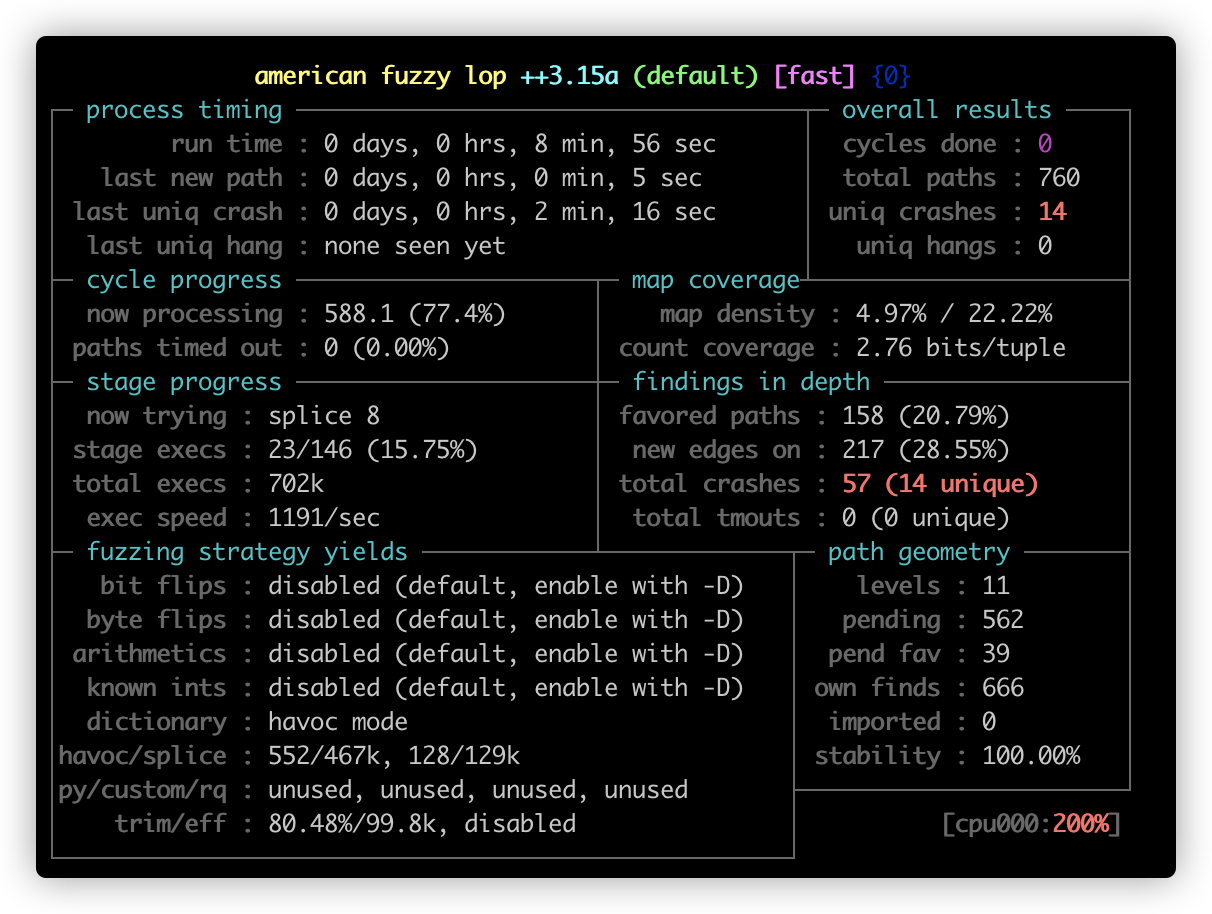Image resolution: width=1212 pixels, height=914 pixels.
Task: Click total tmouts value "0 (0 unique)"
Action: [926, 518]
